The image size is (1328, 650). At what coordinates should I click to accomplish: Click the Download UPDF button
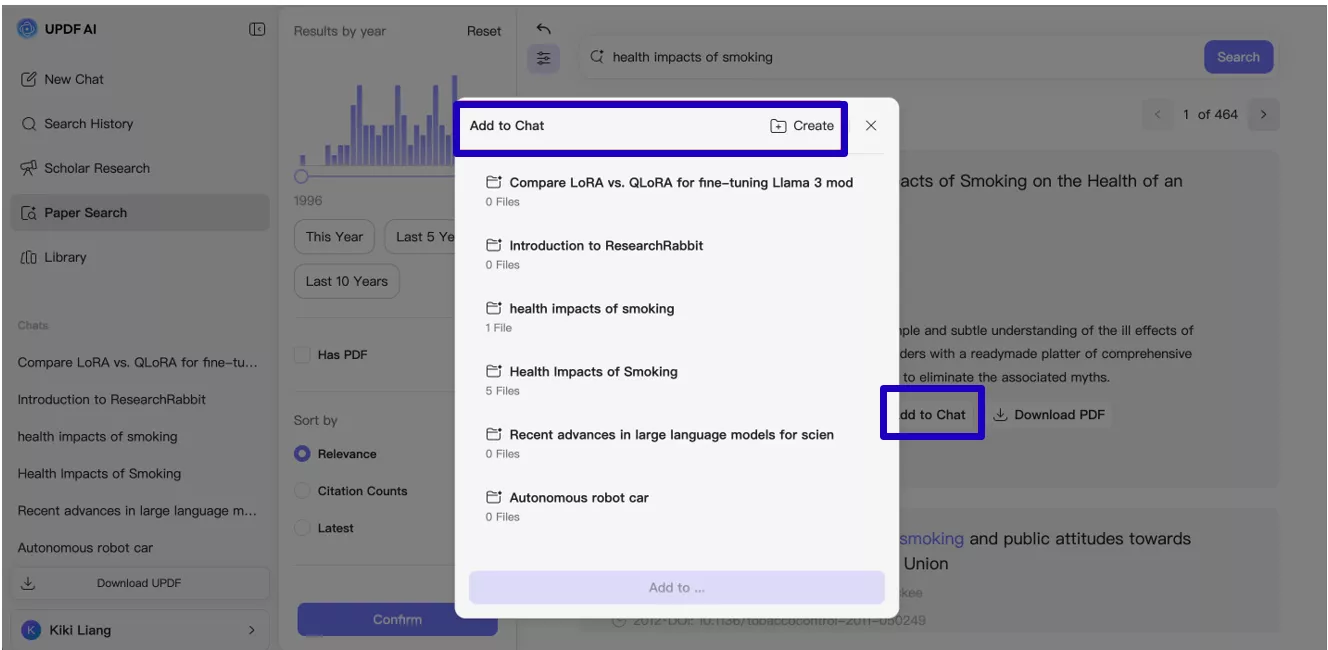[139, 583]
